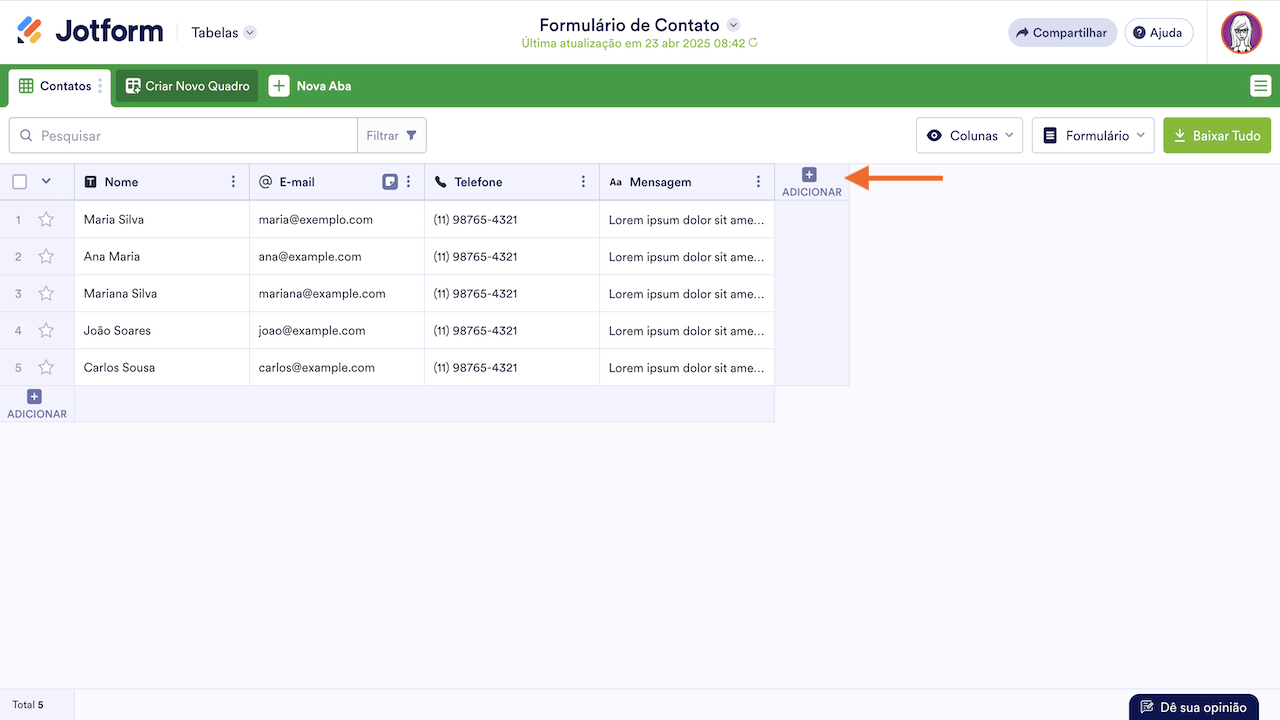
Task: Click the ana@example.com email cell
Action: [x=337, y=256]
